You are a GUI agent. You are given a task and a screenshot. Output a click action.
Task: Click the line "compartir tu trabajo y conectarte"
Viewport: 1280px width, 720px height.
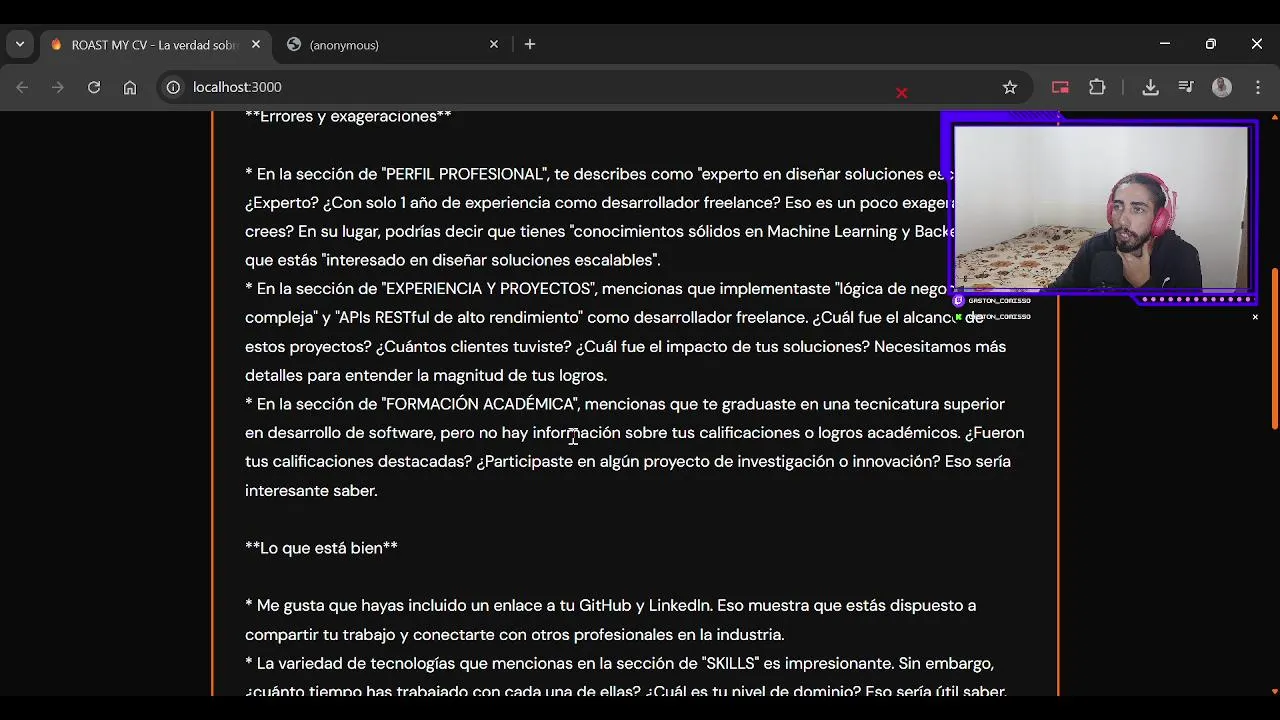(x=514, y=634)
